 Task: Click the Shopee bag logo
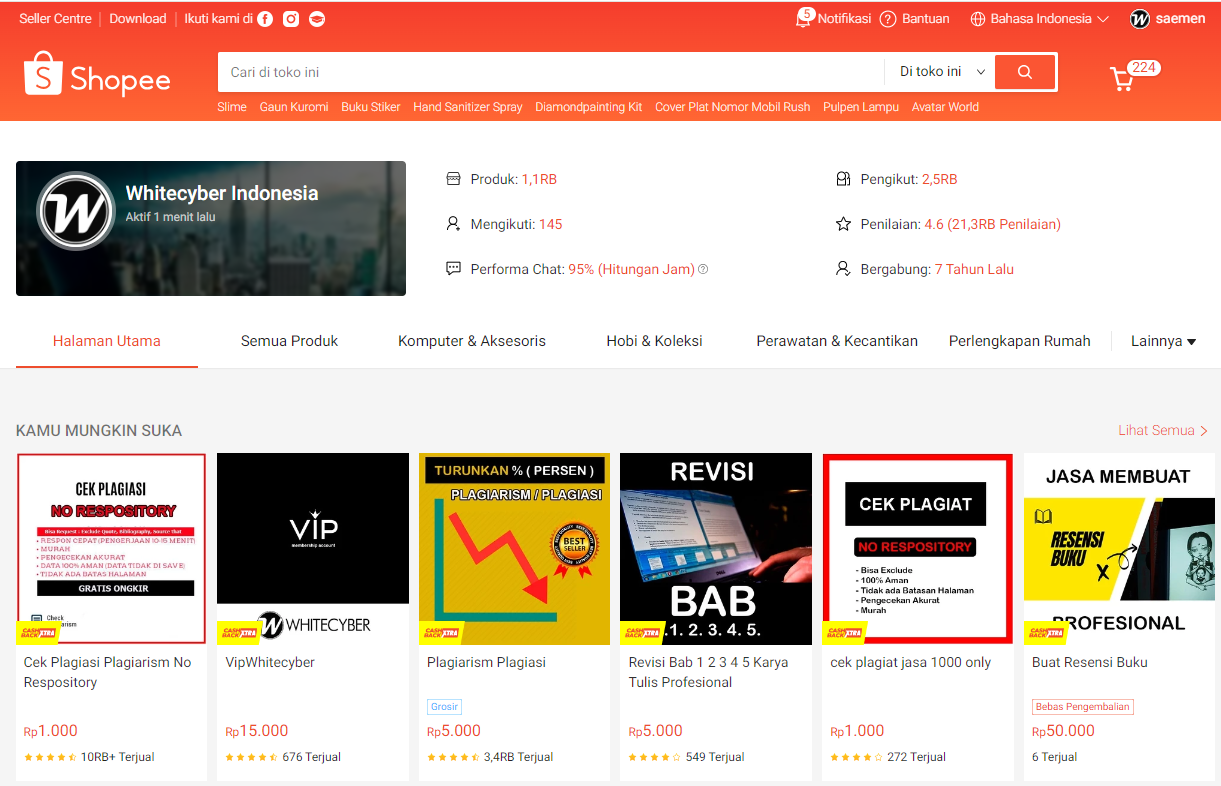(44, 76)
